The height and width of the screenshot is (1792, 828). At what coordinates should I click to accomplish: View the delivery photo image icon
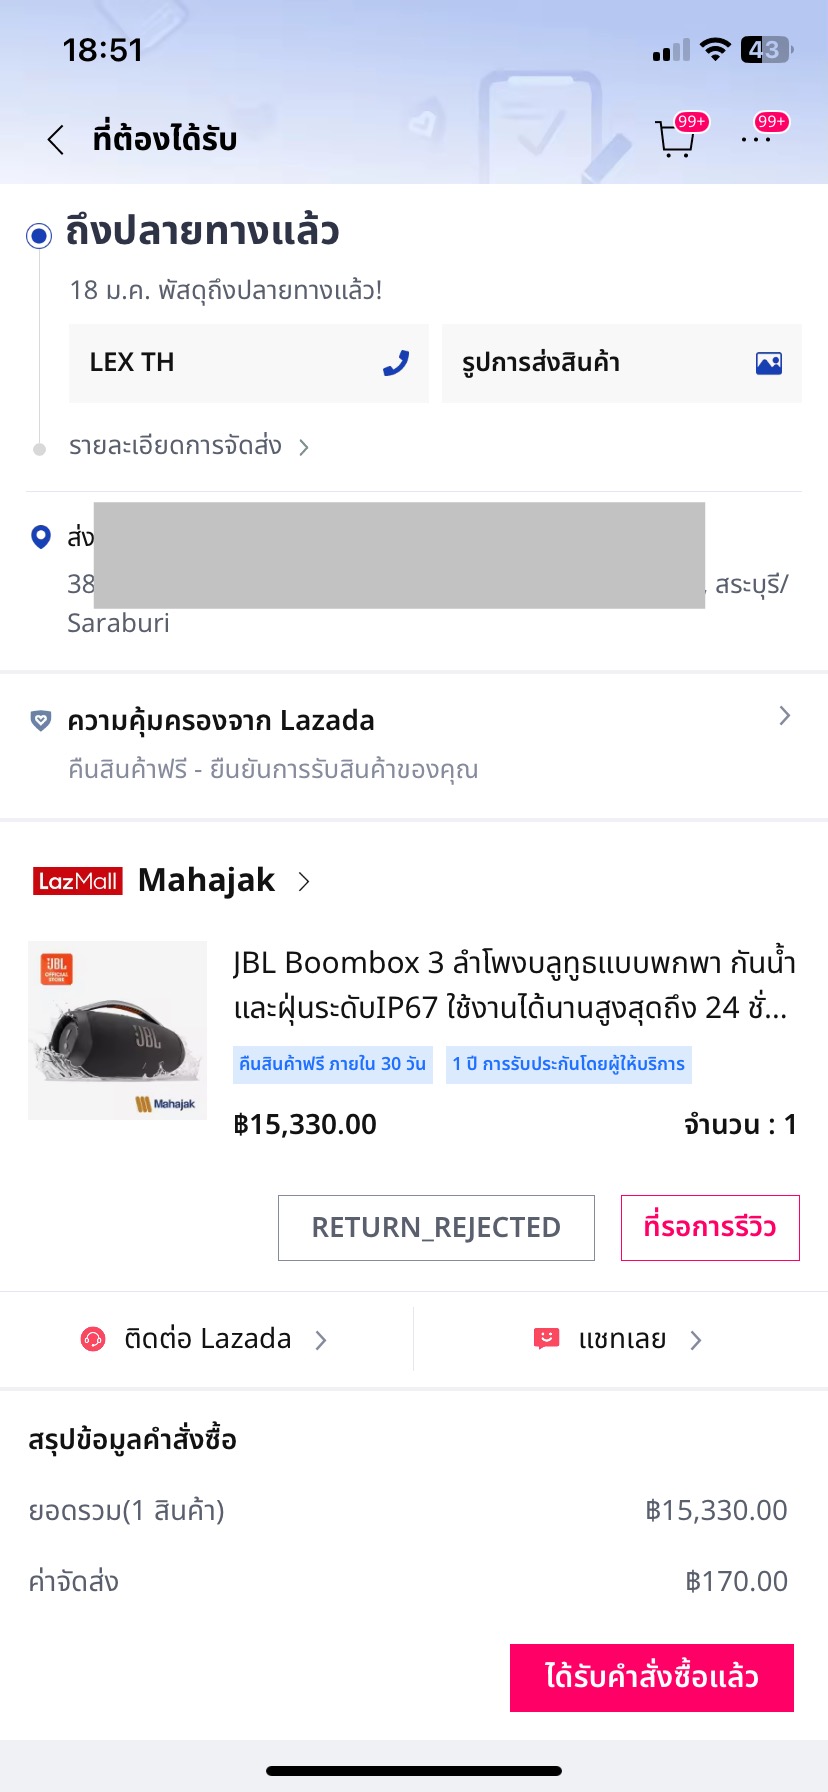[769, 363]
